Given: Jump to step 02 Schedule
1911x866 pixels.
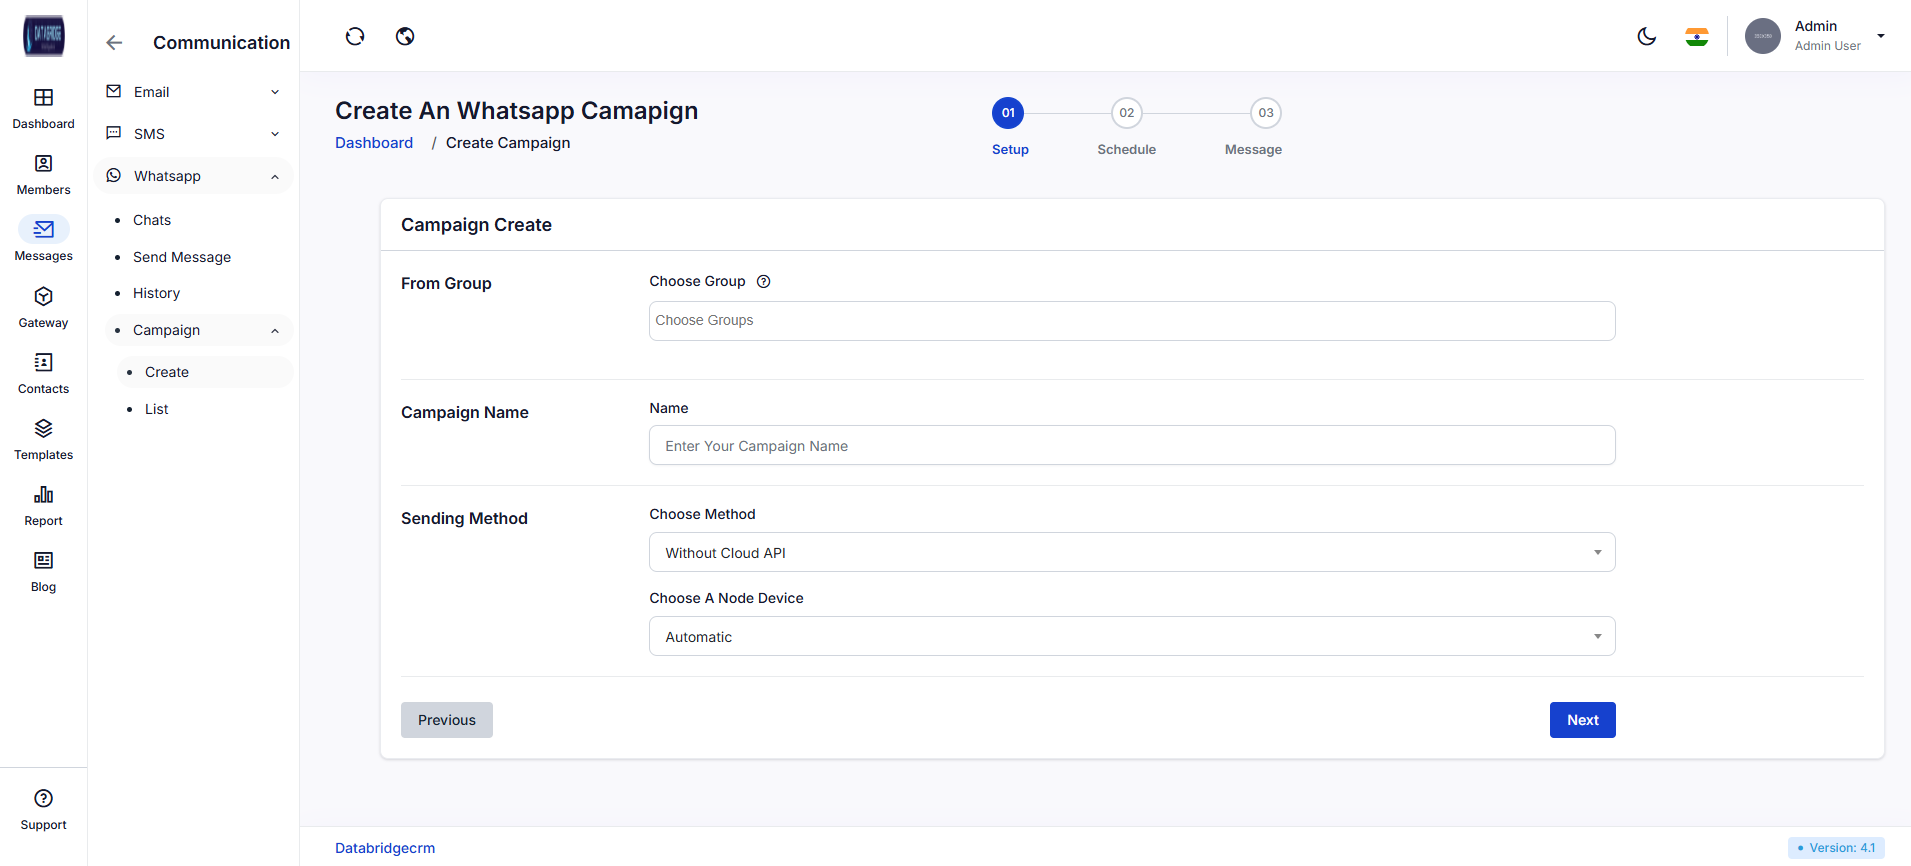Looking at the screenshot, I should pyautogui.click(x=1126, y=113).
